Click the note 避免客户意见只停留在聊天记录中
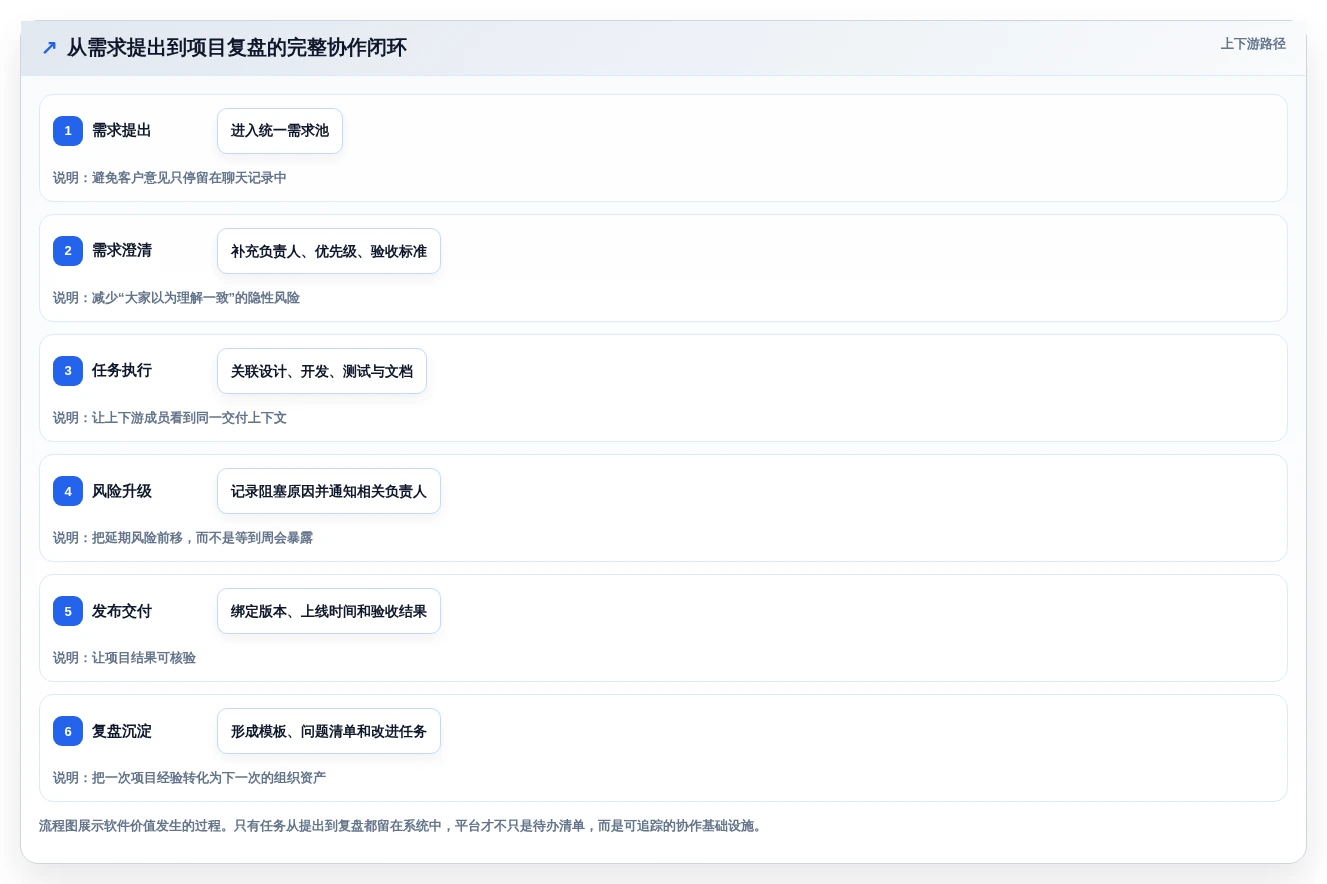This screenshot has width=1327, height=884. click(x=170, y=178)
